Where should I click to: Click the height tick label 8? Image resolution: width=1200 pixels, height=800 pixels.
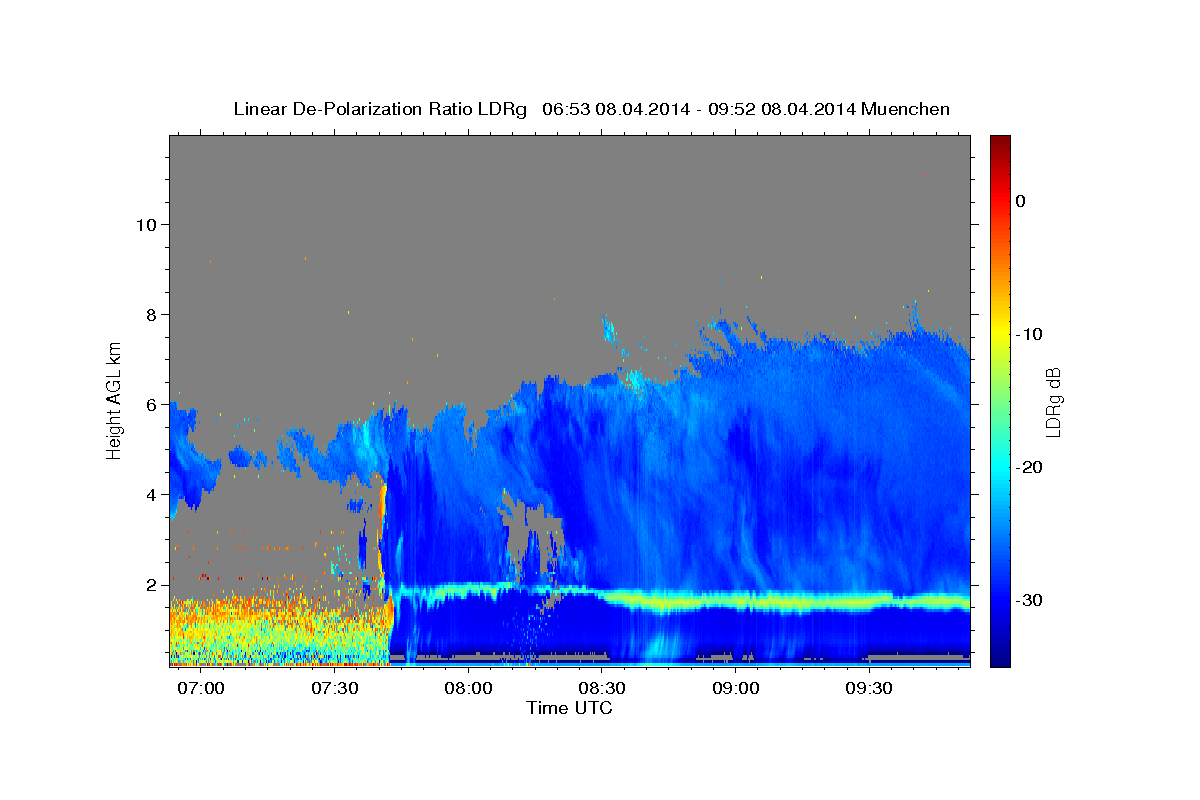pos(151,315)
